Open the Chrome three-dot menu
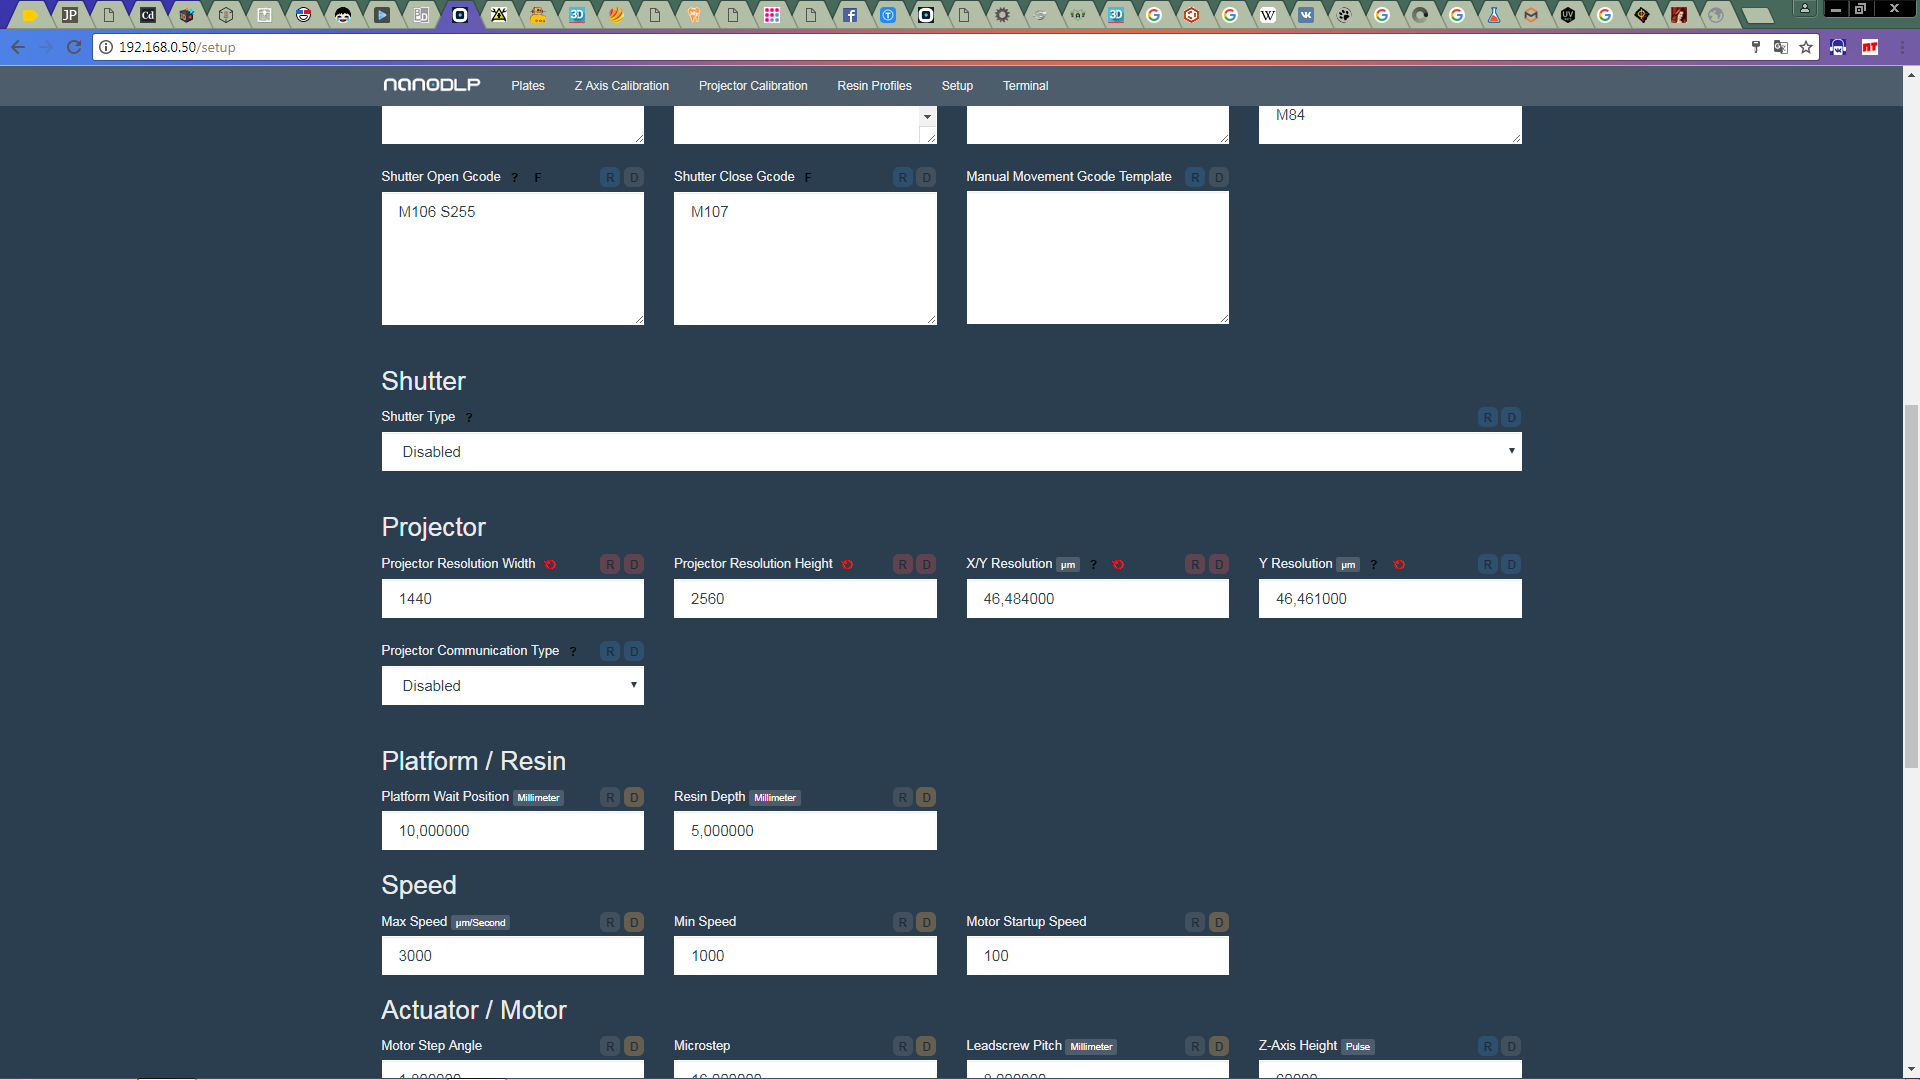This screenshot has height=1080, width=1920. pyautogui.click(x=1902, y=47)
